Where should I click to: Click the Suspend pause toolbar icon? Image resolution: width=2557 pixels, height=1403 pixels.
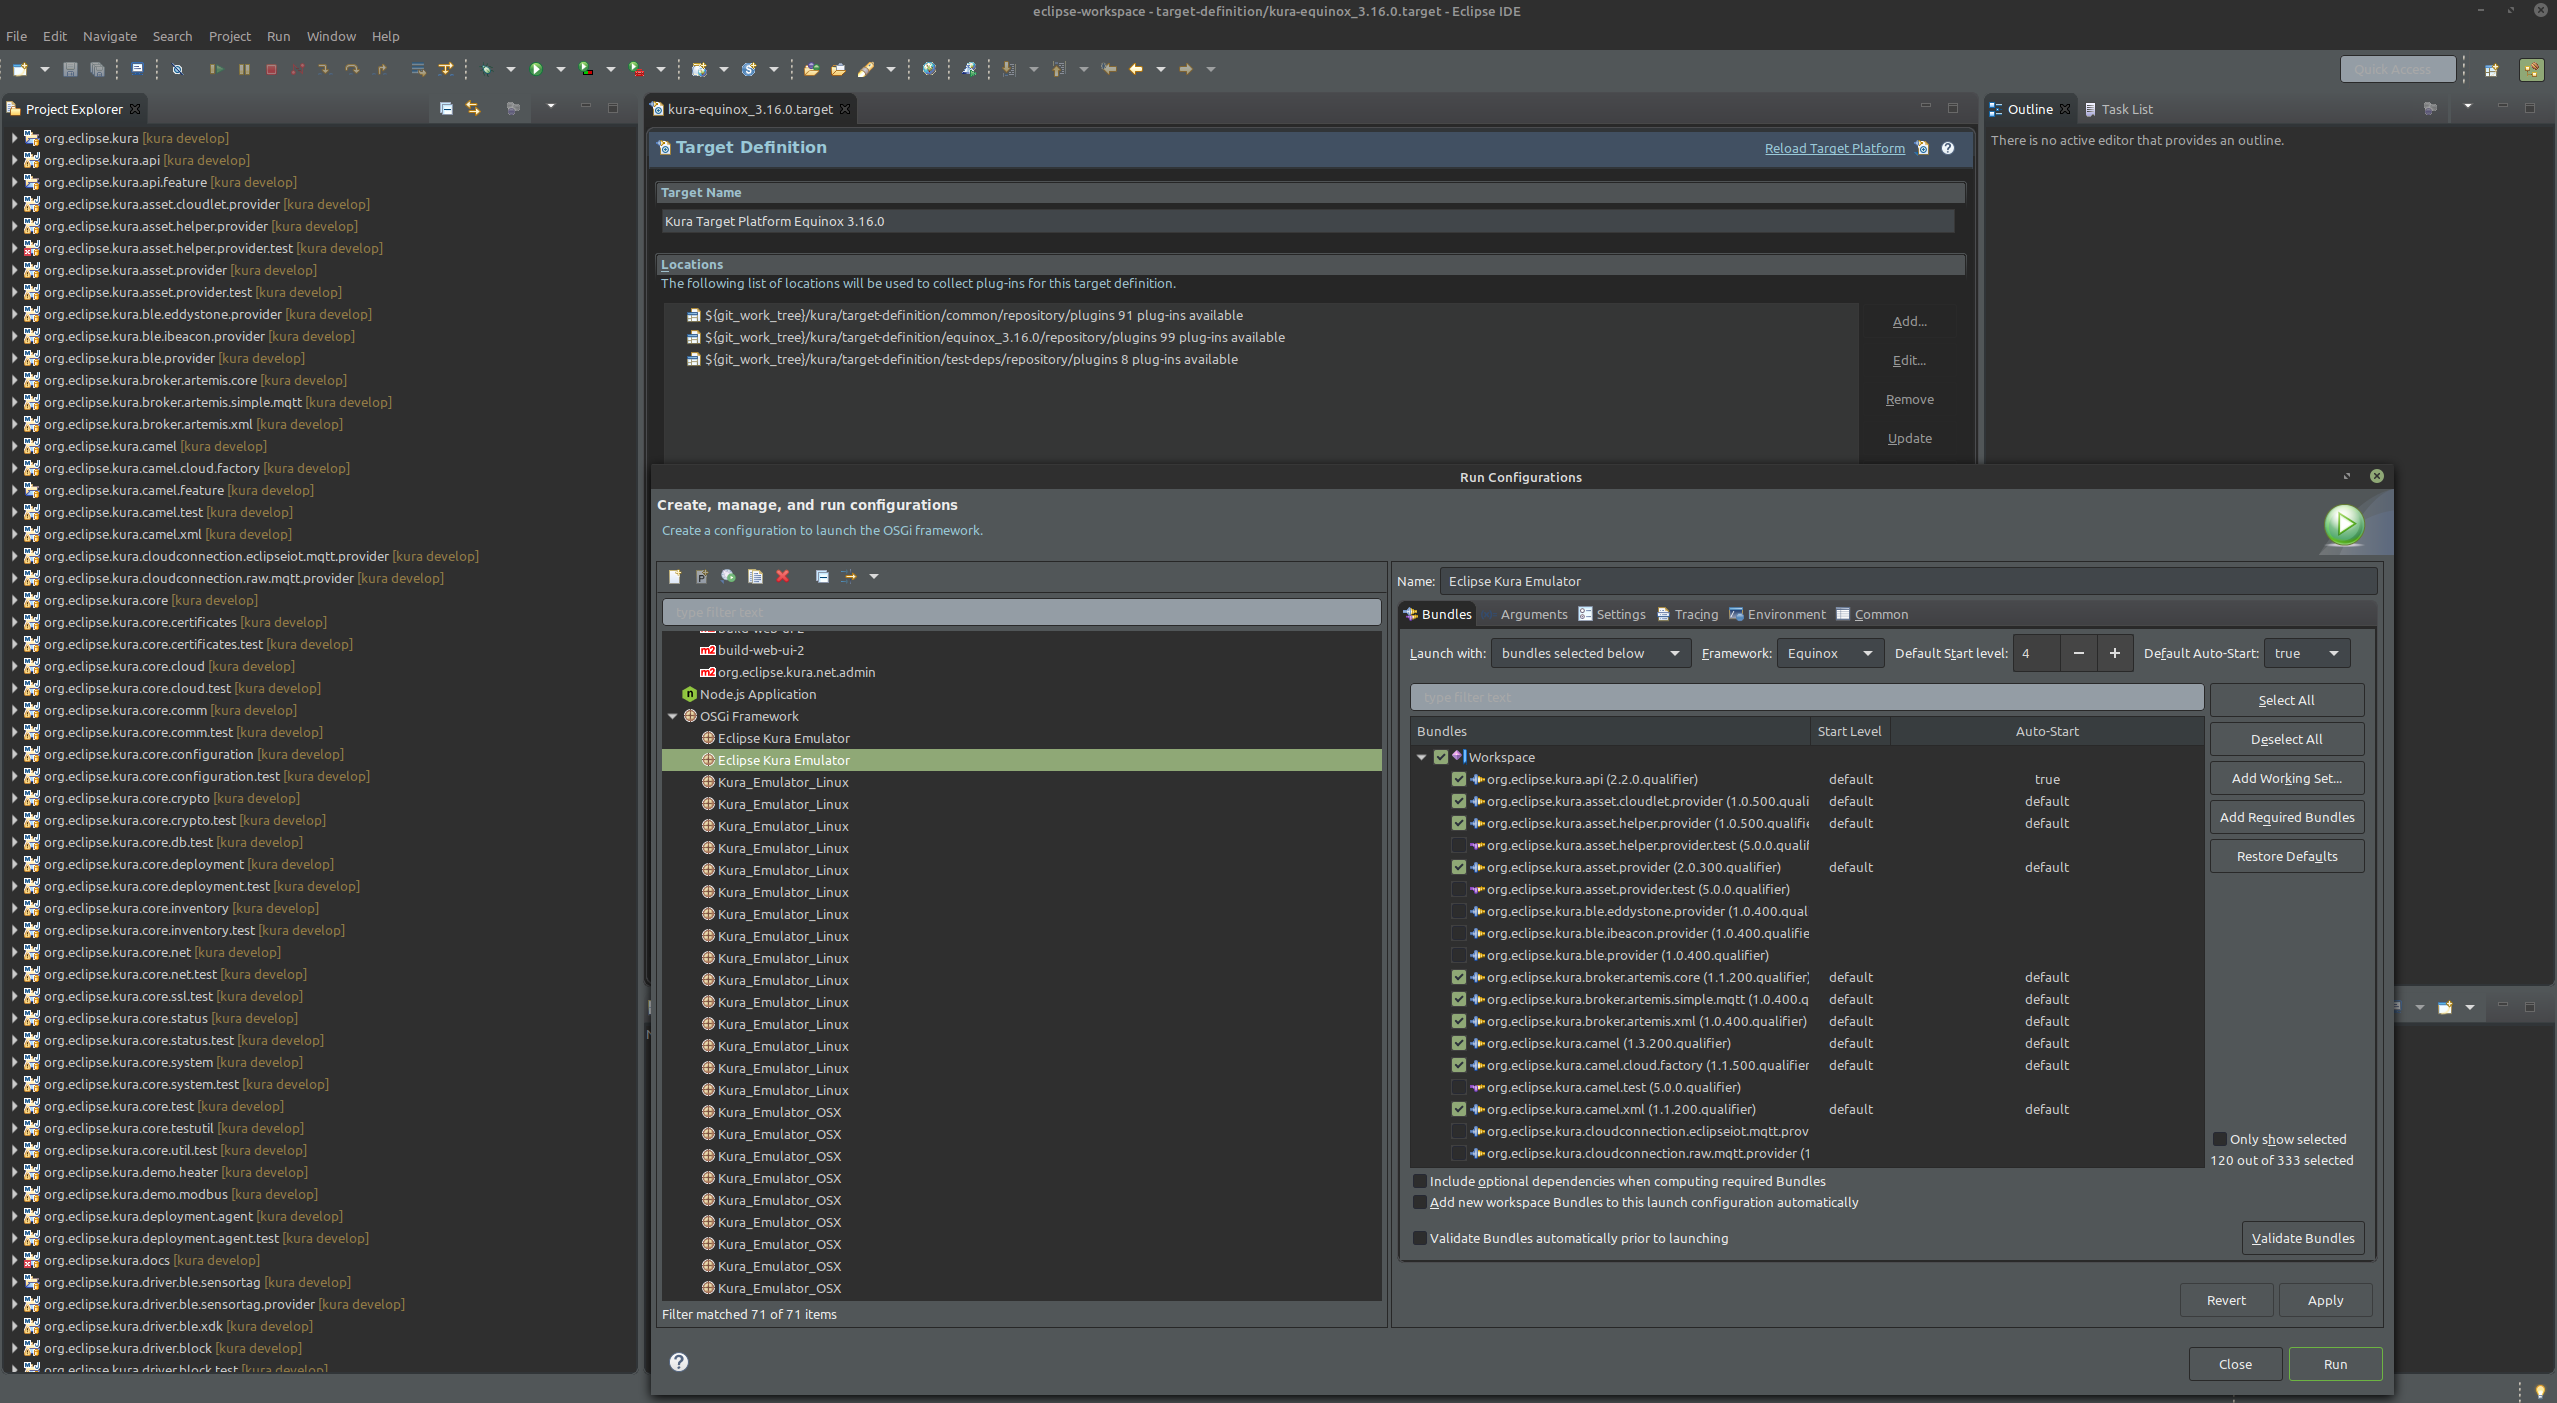[244, 69]
